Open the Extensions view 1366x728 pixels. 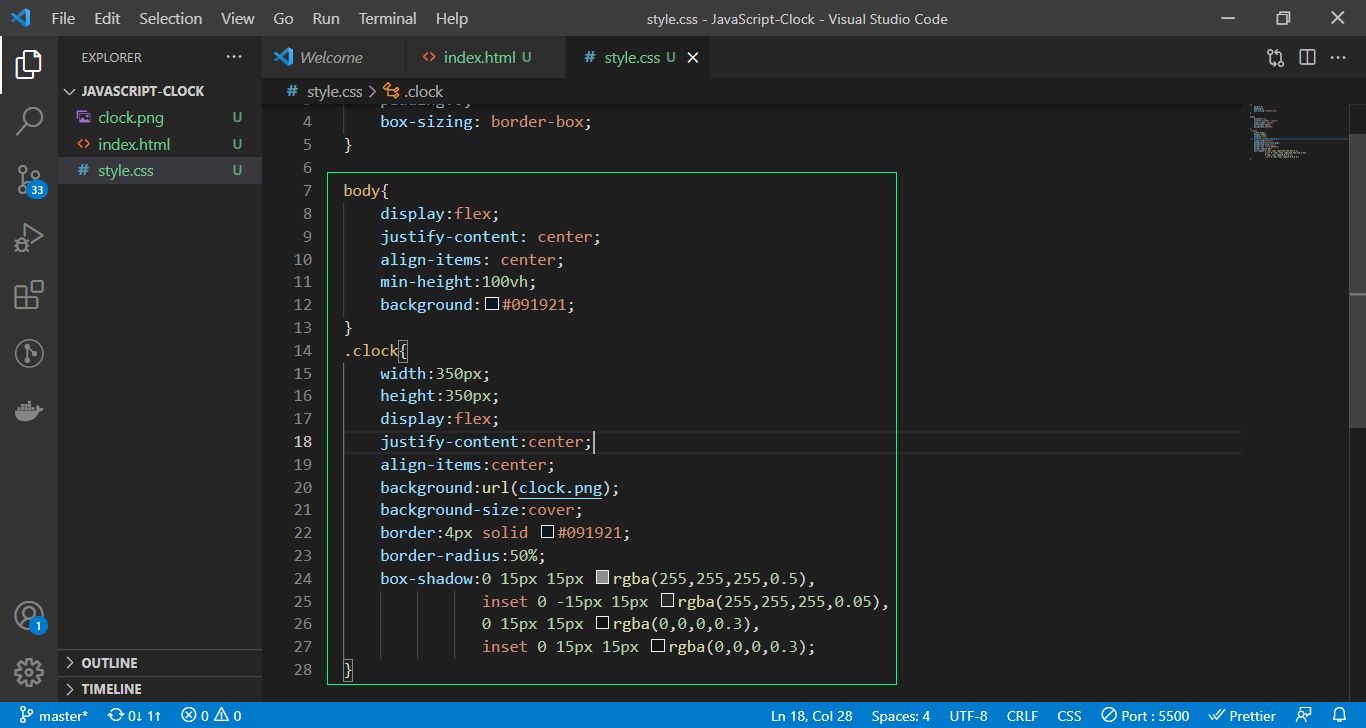tap(29, 295)
